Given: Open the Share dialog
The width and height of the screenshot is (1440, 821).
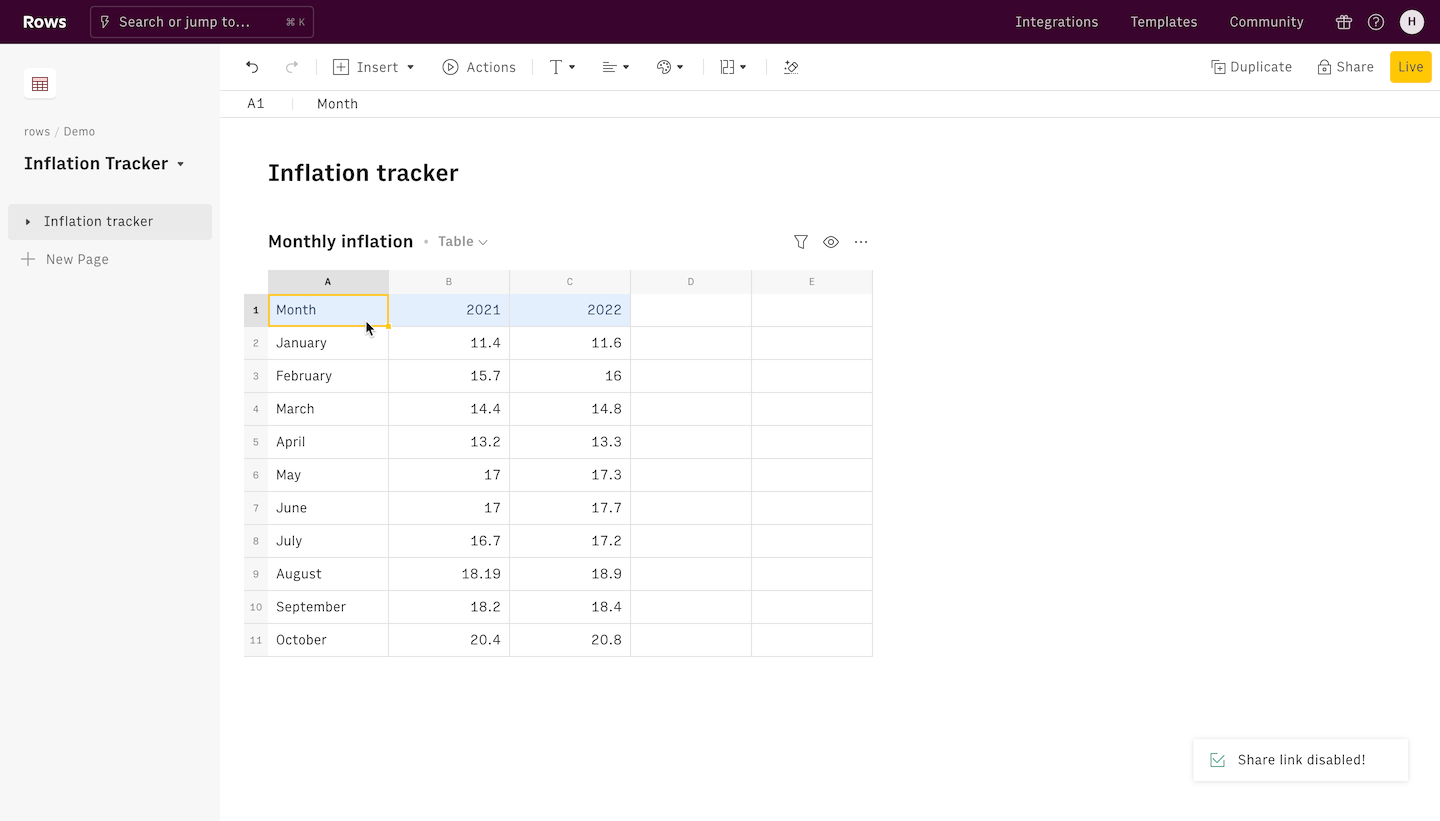Looking at the screenshot, I should [x=1345, y=67].
